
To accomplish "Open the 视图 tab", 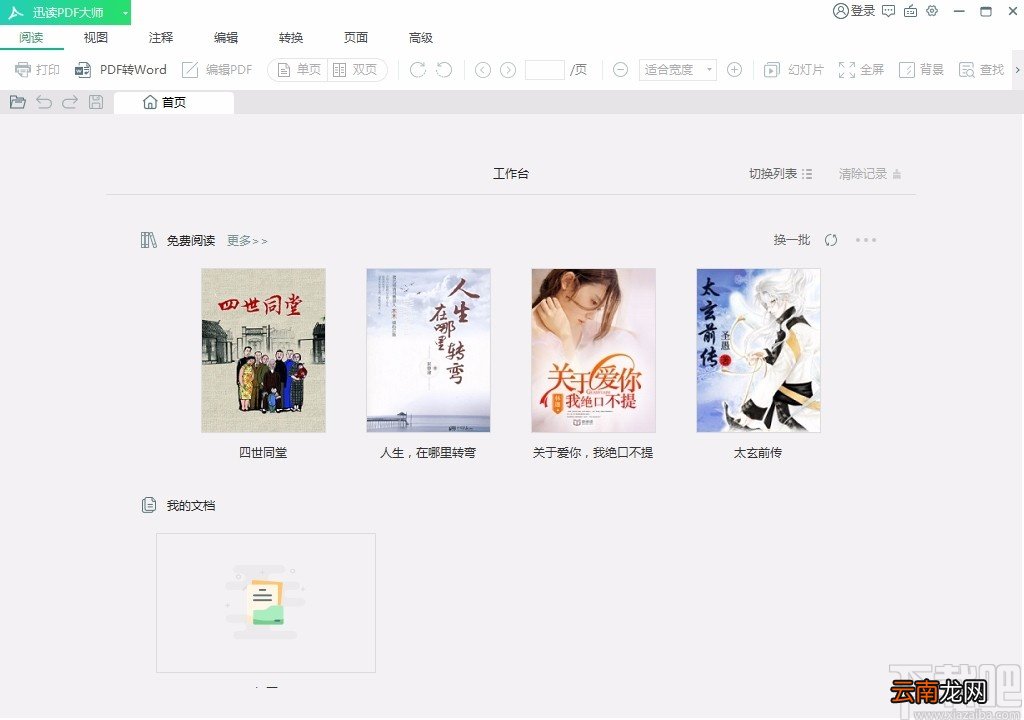I will click(x=95, y=38).
